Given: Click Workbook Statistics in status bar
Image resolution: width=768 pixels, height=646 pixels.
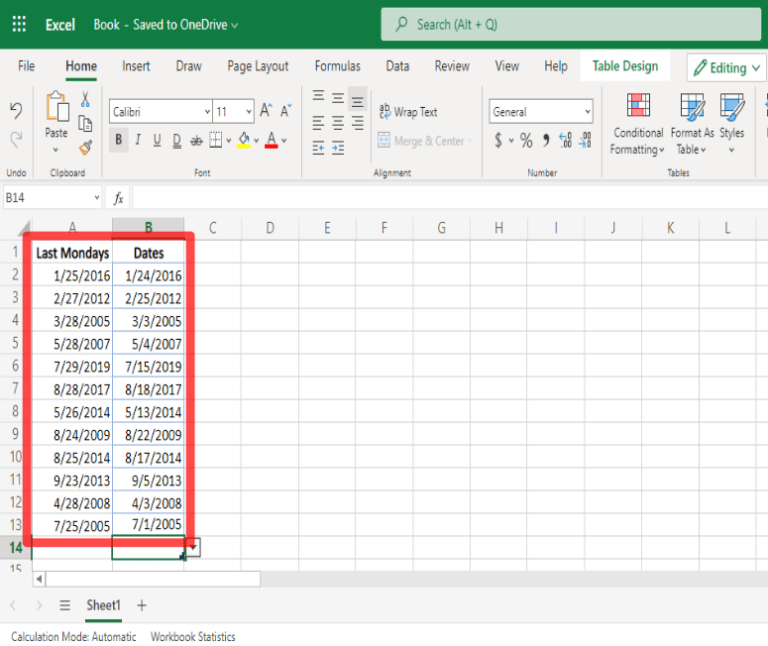Looking at the screenshot, I should 192,637.
